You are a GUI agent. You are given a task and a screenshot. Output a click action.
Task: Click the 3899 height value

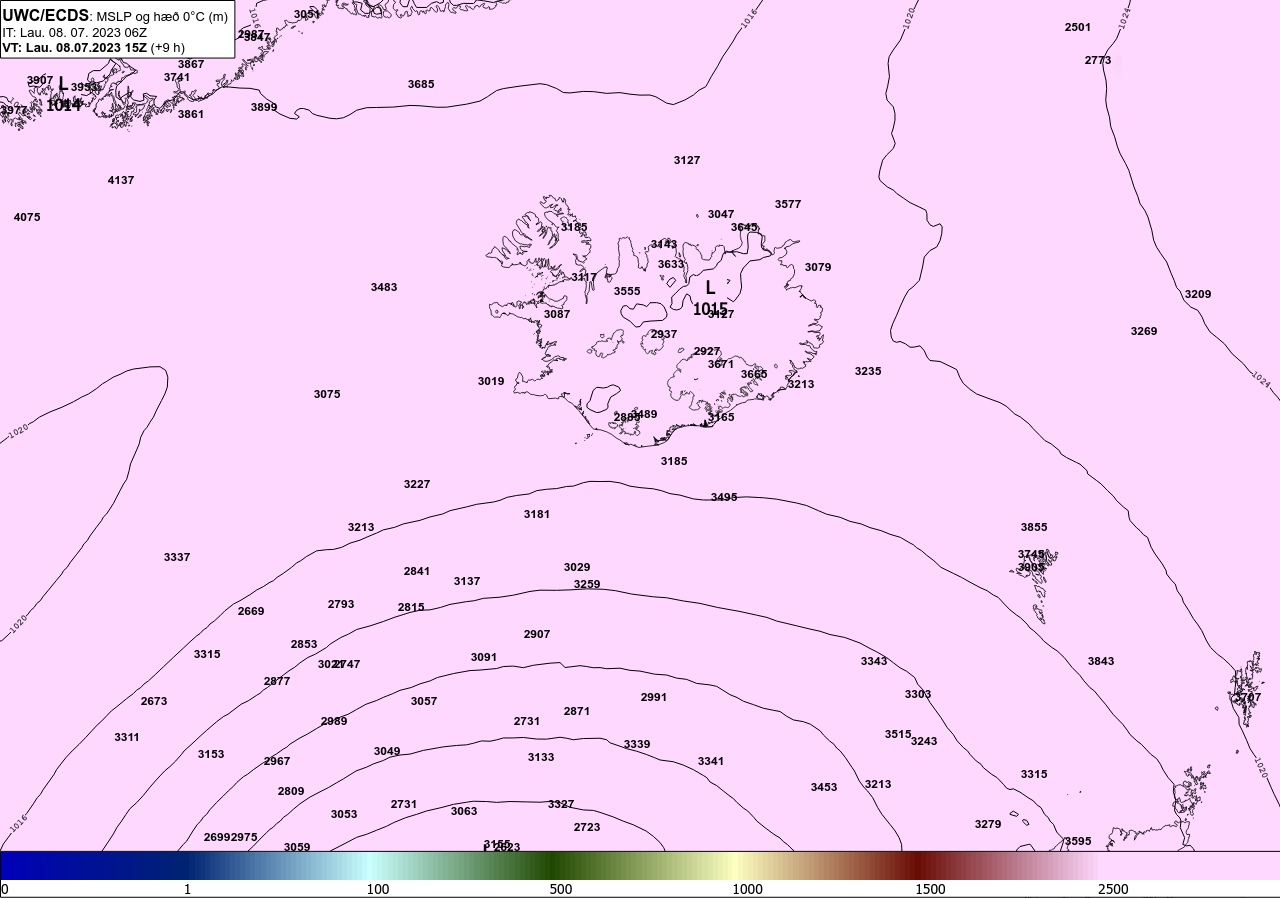264,107
